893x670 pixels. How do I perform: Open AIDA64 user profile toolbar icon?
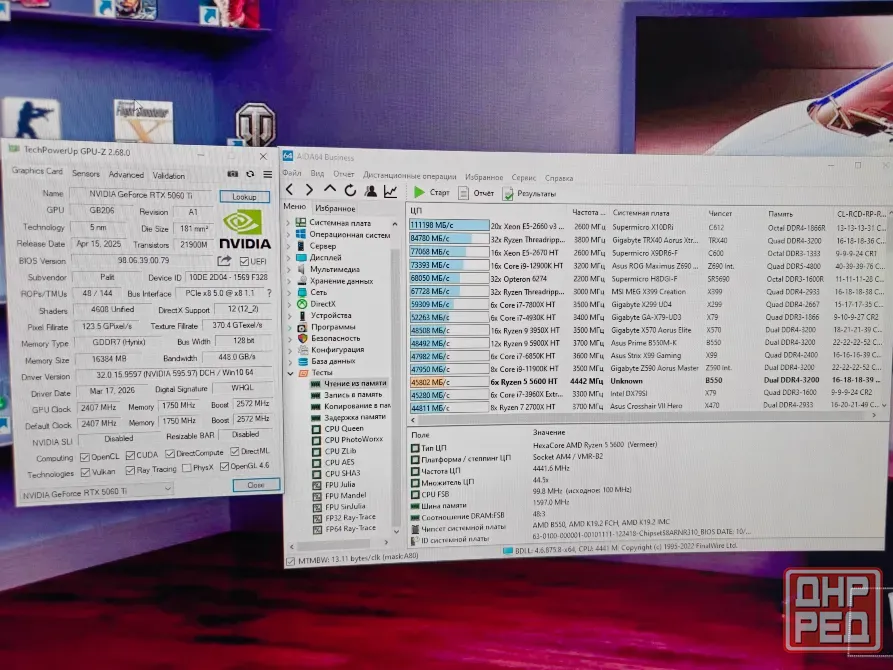(370, 191)
